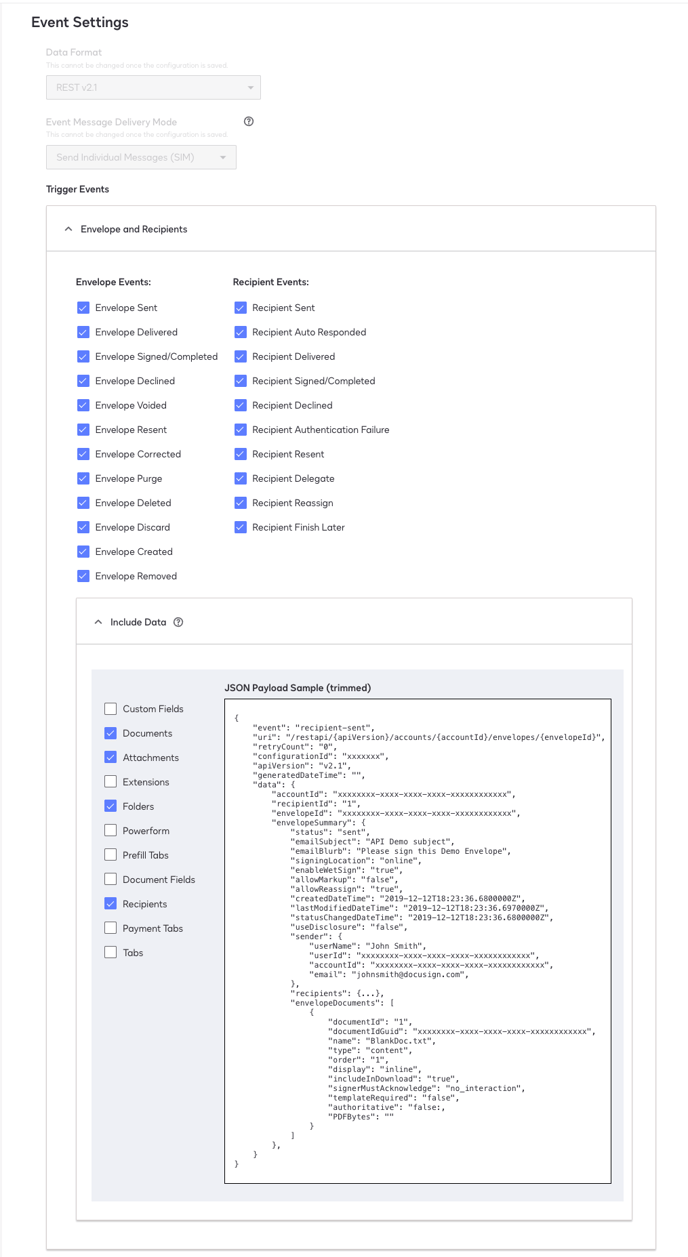688x1257 pixels.
Task: Click the Envelope Signed/Completed label
Action: tap(156, 357)
